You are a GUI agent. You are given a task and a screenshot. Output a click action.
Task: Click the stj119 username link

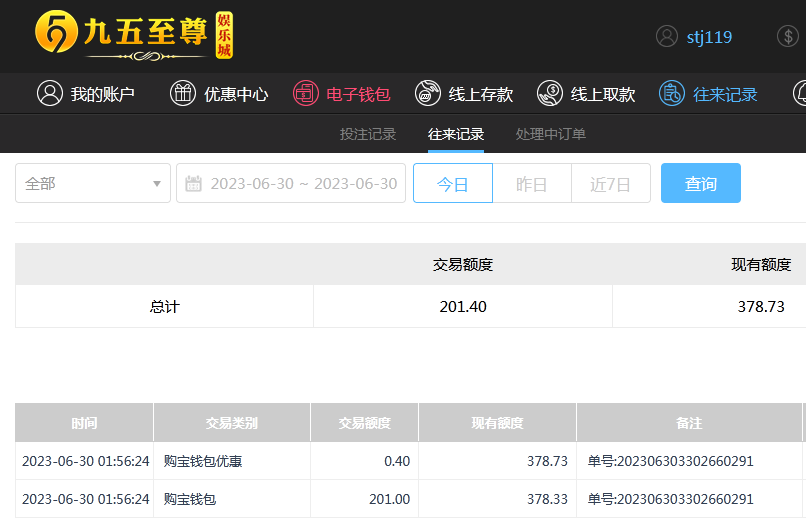(709, 37)
